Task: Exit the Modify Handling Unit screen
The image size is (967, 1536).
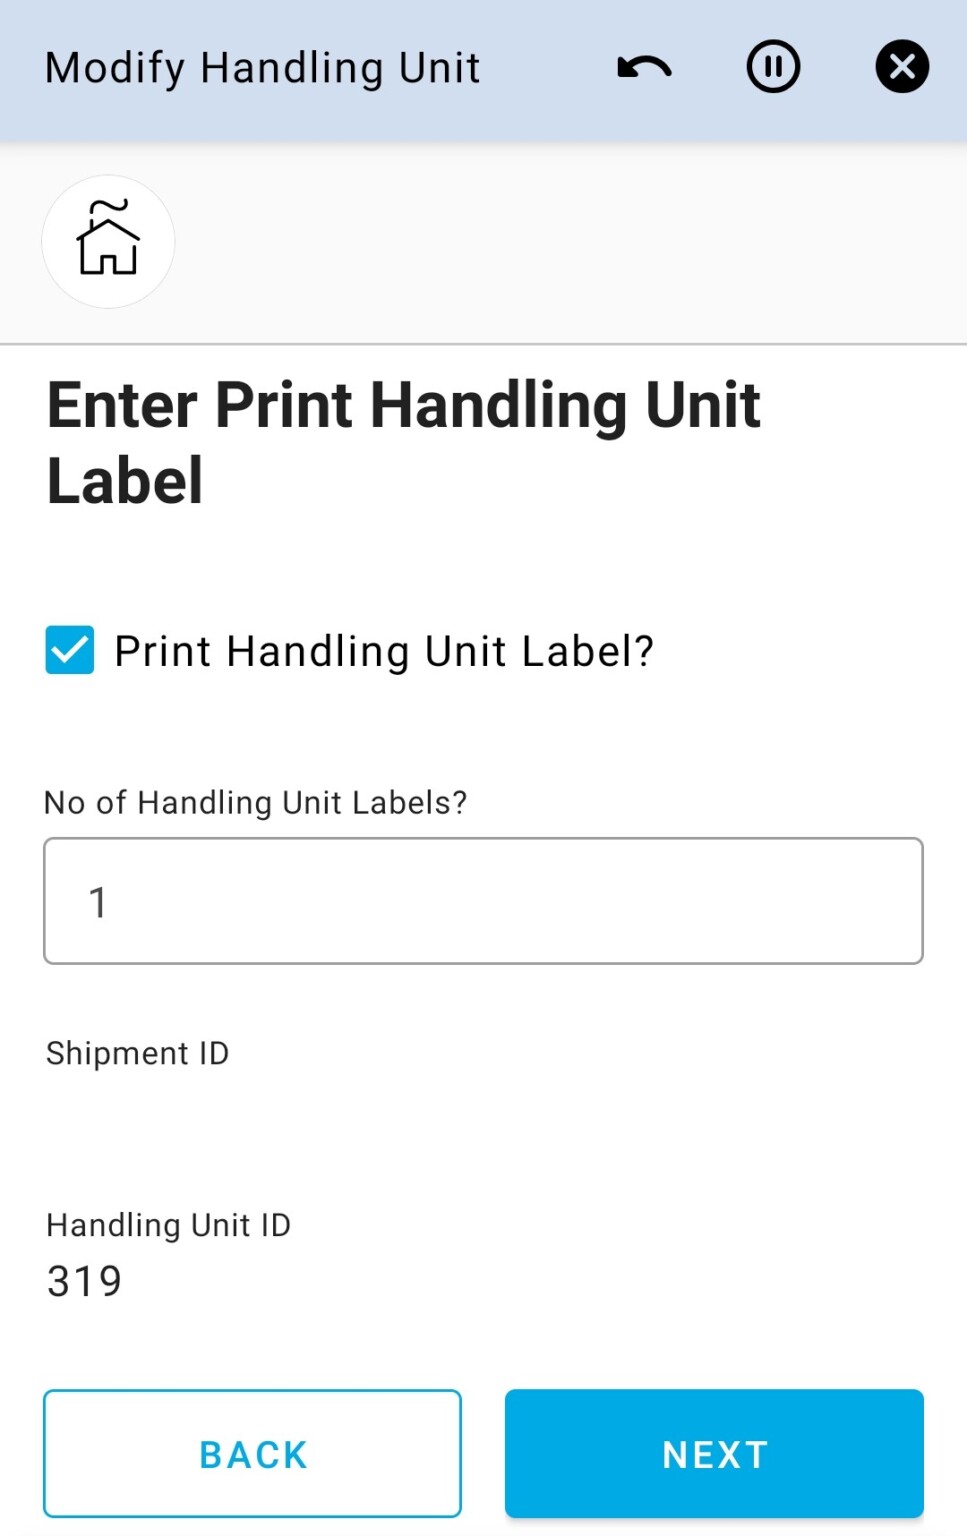Action: pos(901,67)
